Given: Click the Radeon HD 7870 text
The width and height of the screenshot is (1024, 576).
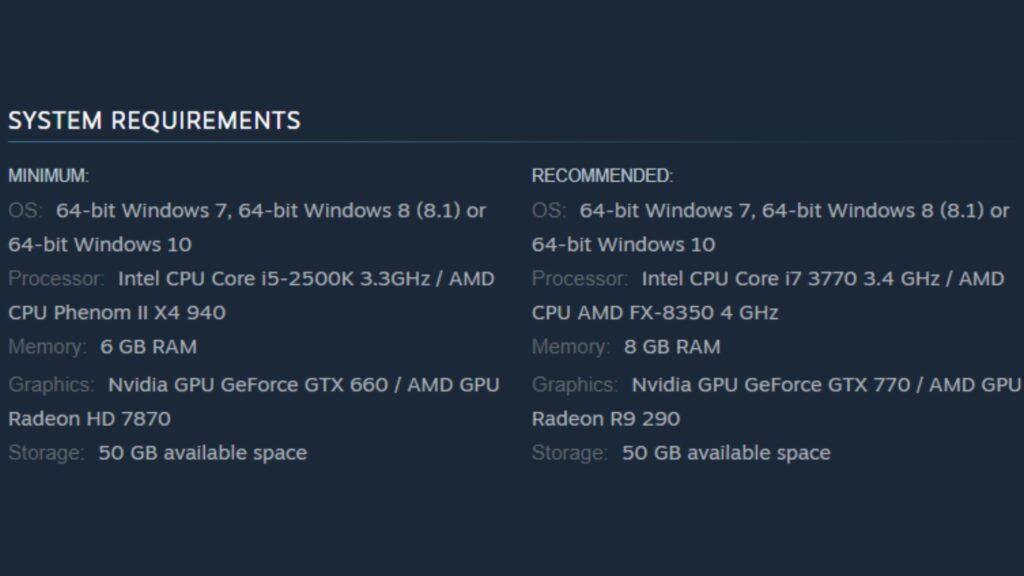Looking at the screenshot, I should [x=89, y=419].
